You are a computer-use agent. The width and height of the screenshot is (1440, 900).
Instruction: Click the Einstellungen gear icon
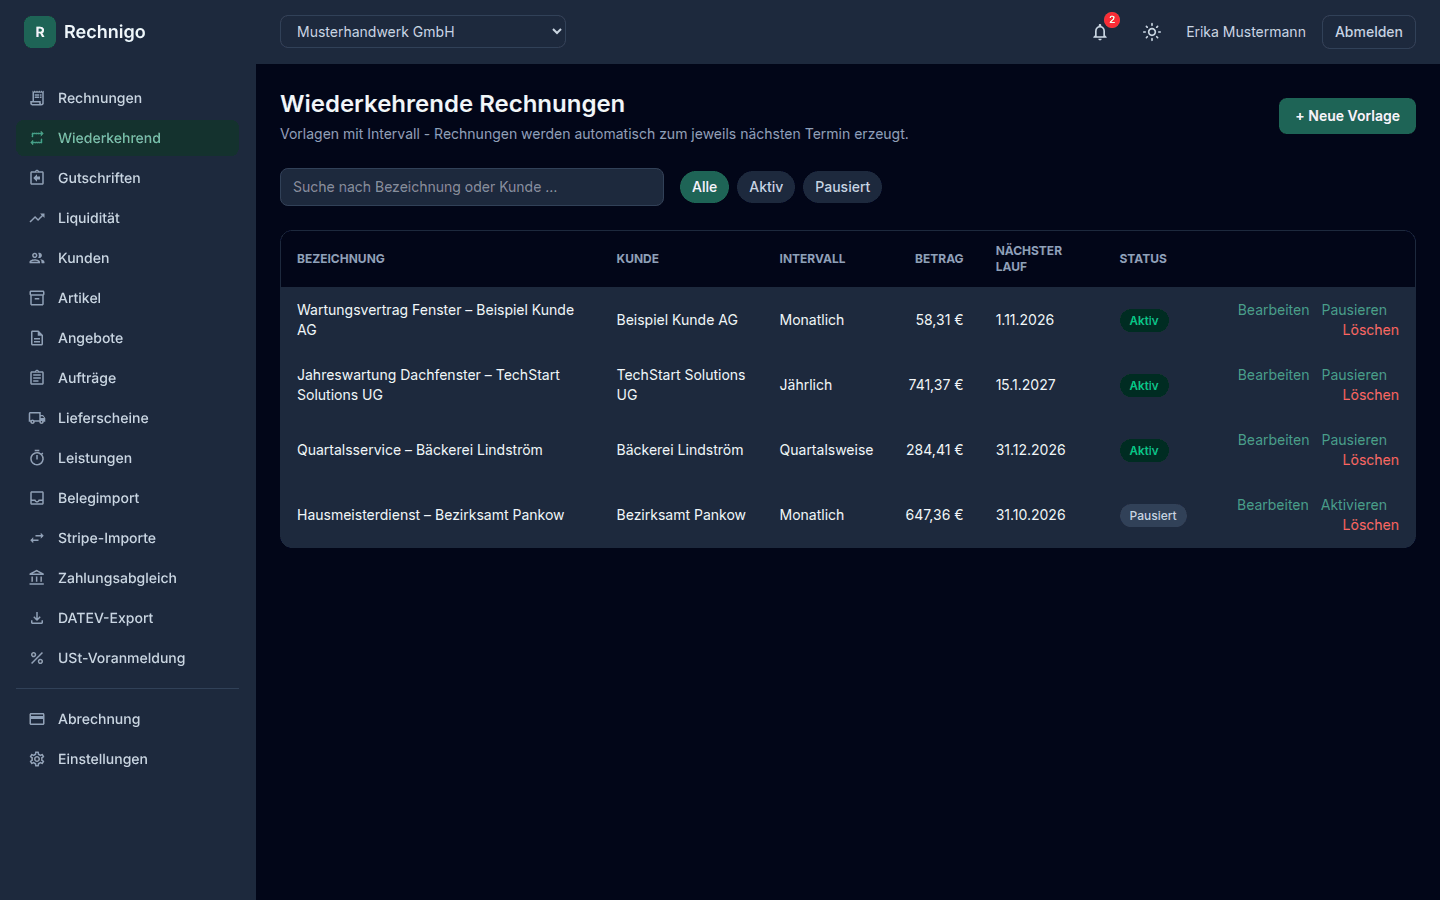37,759
